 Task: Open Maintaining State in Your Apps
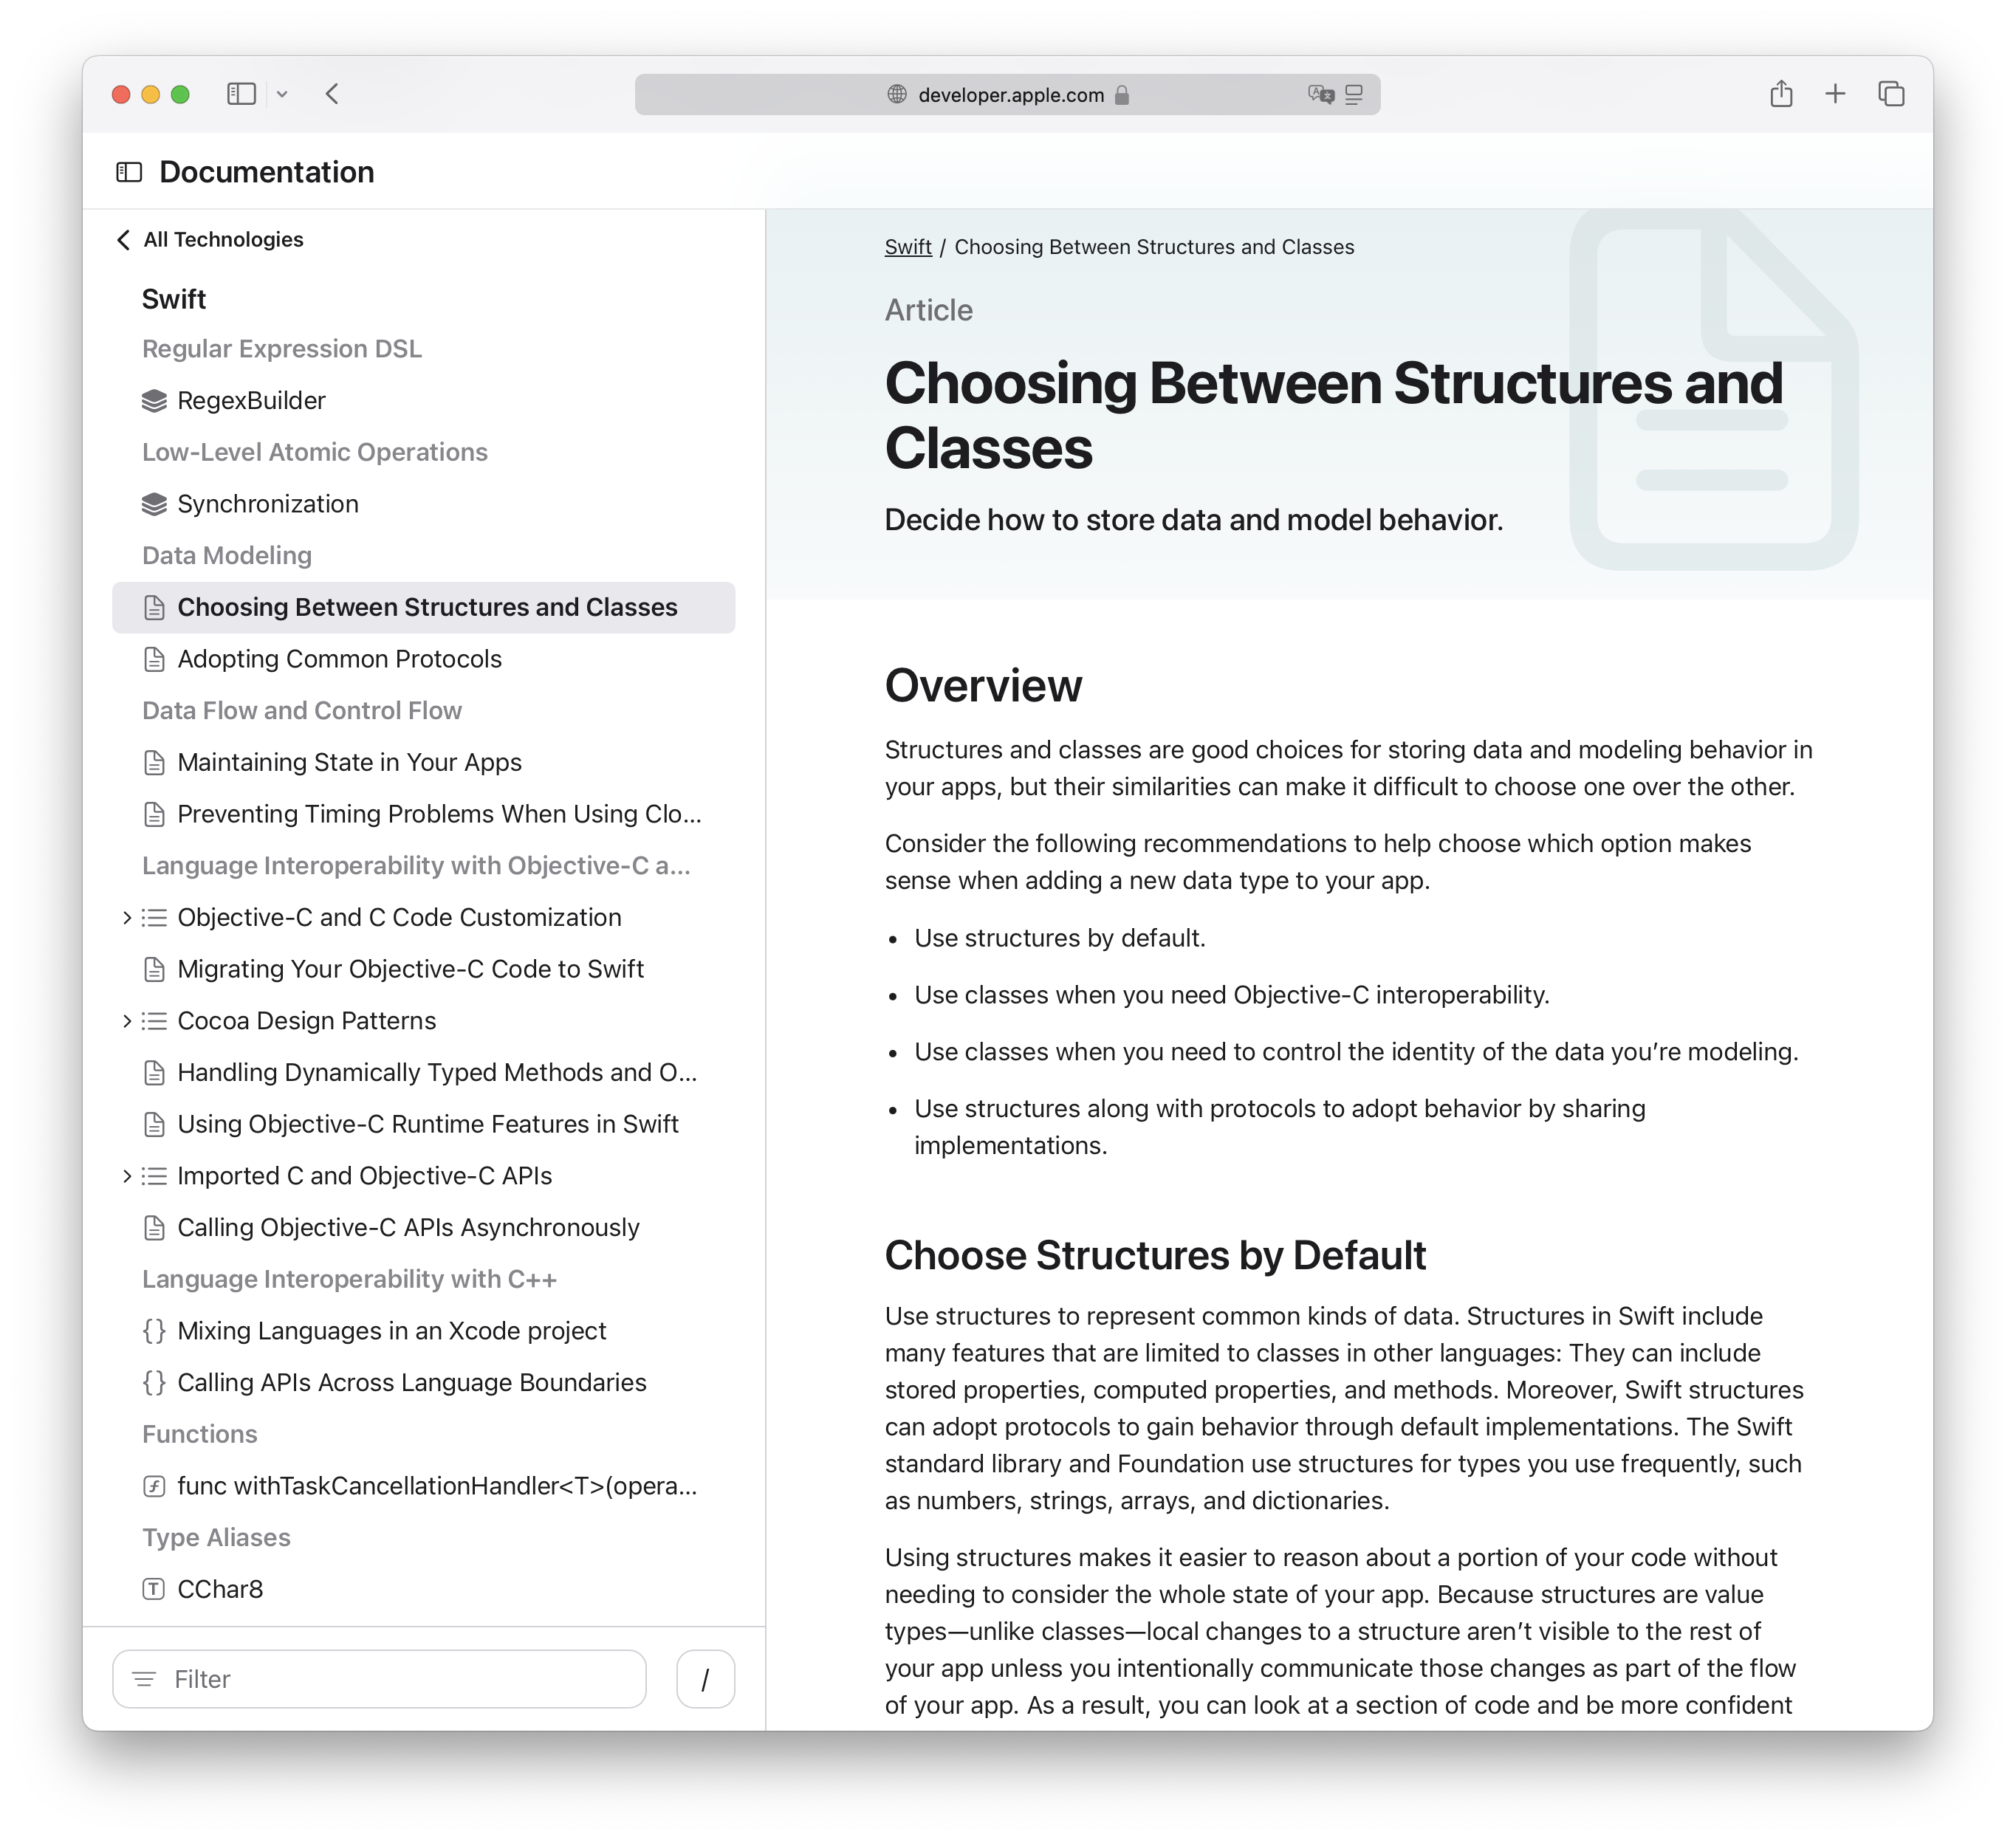pyautogui.click(x=349, y=762)
